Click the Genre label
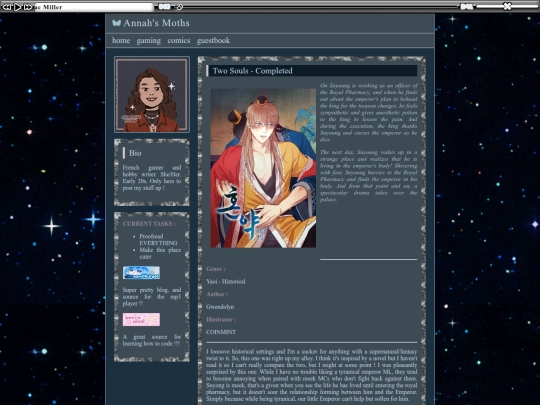540x405 pixels. click(x=216, y=269)
